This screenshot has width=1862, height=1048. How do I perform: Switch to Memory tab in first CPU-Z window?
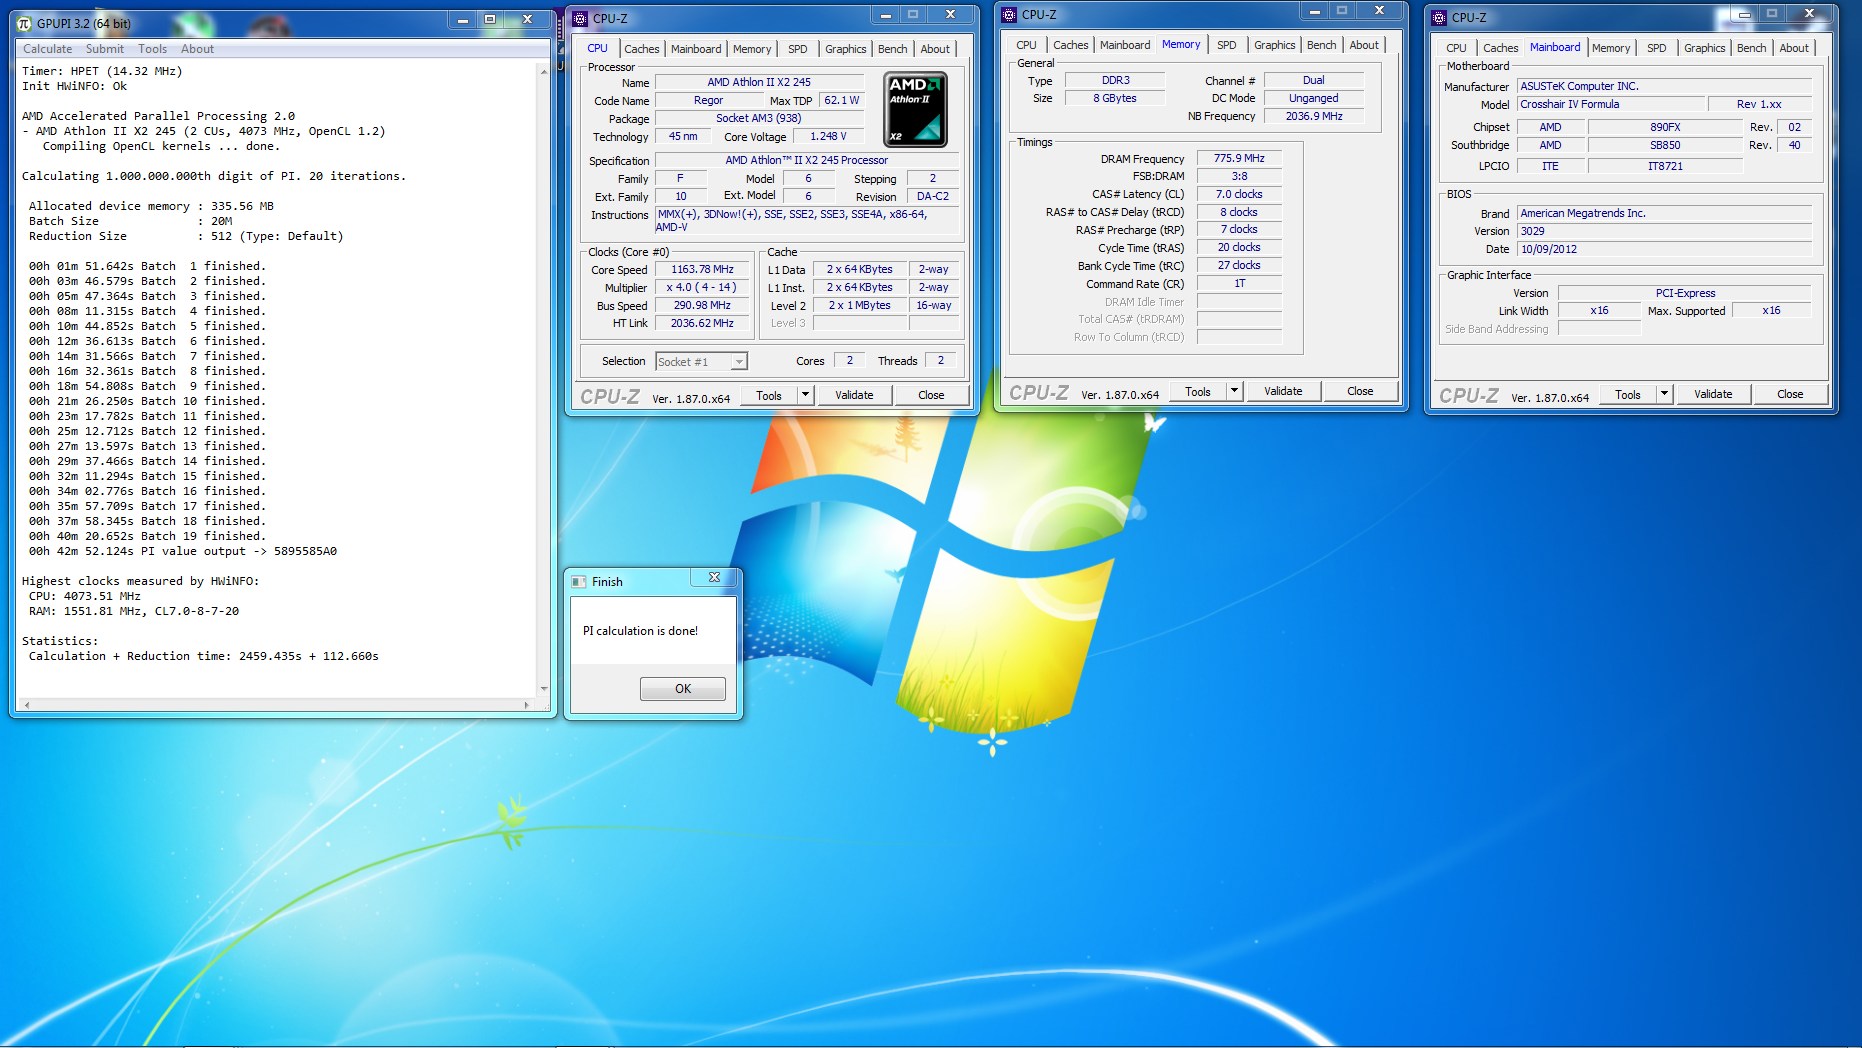click(x=752, y=49)
